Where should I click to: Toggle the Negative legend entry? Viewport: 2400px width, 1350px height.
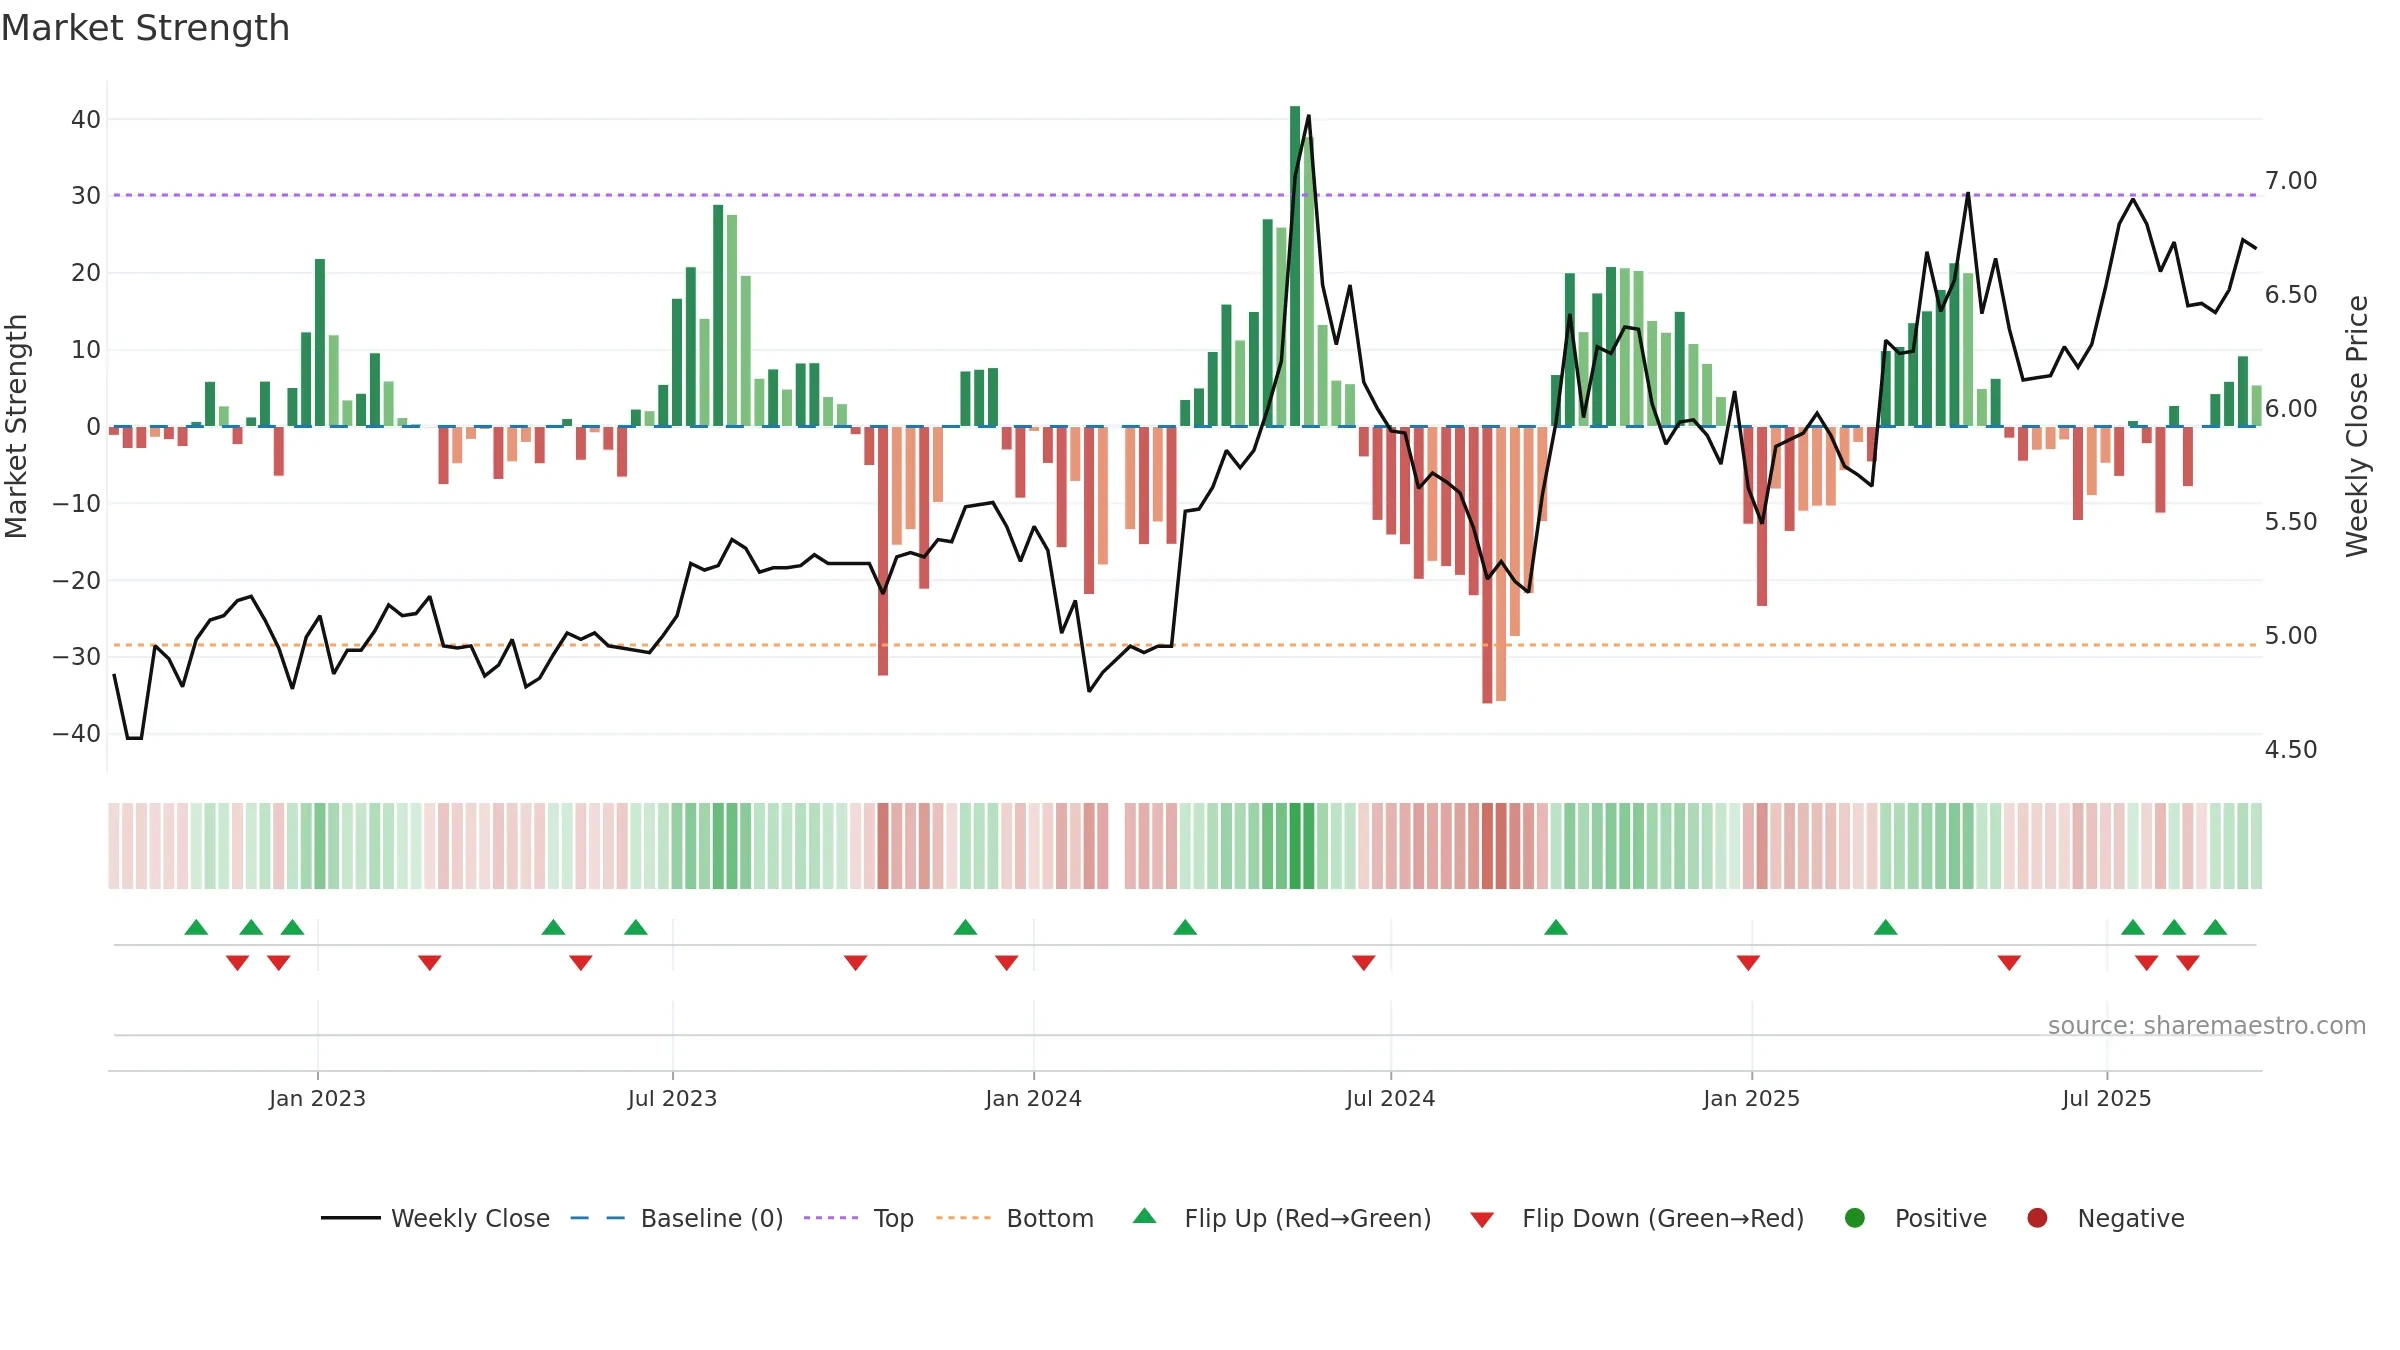tap(2105, 1218)
